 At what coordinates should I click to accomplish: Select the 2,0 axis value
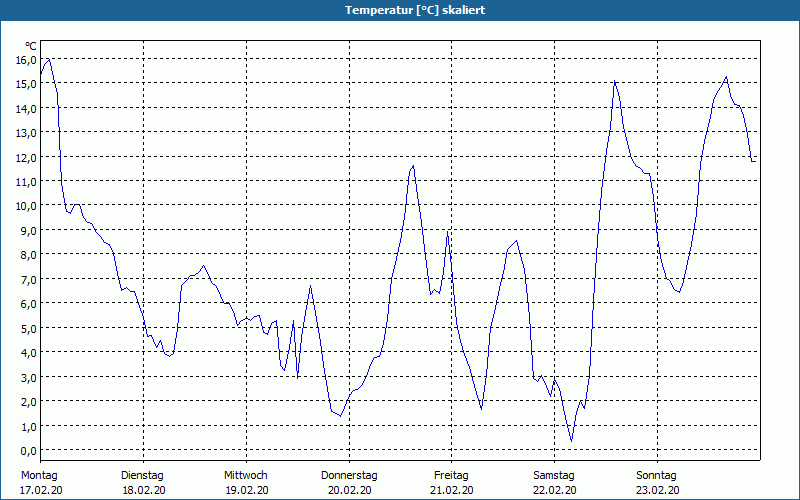coord(28,402)
